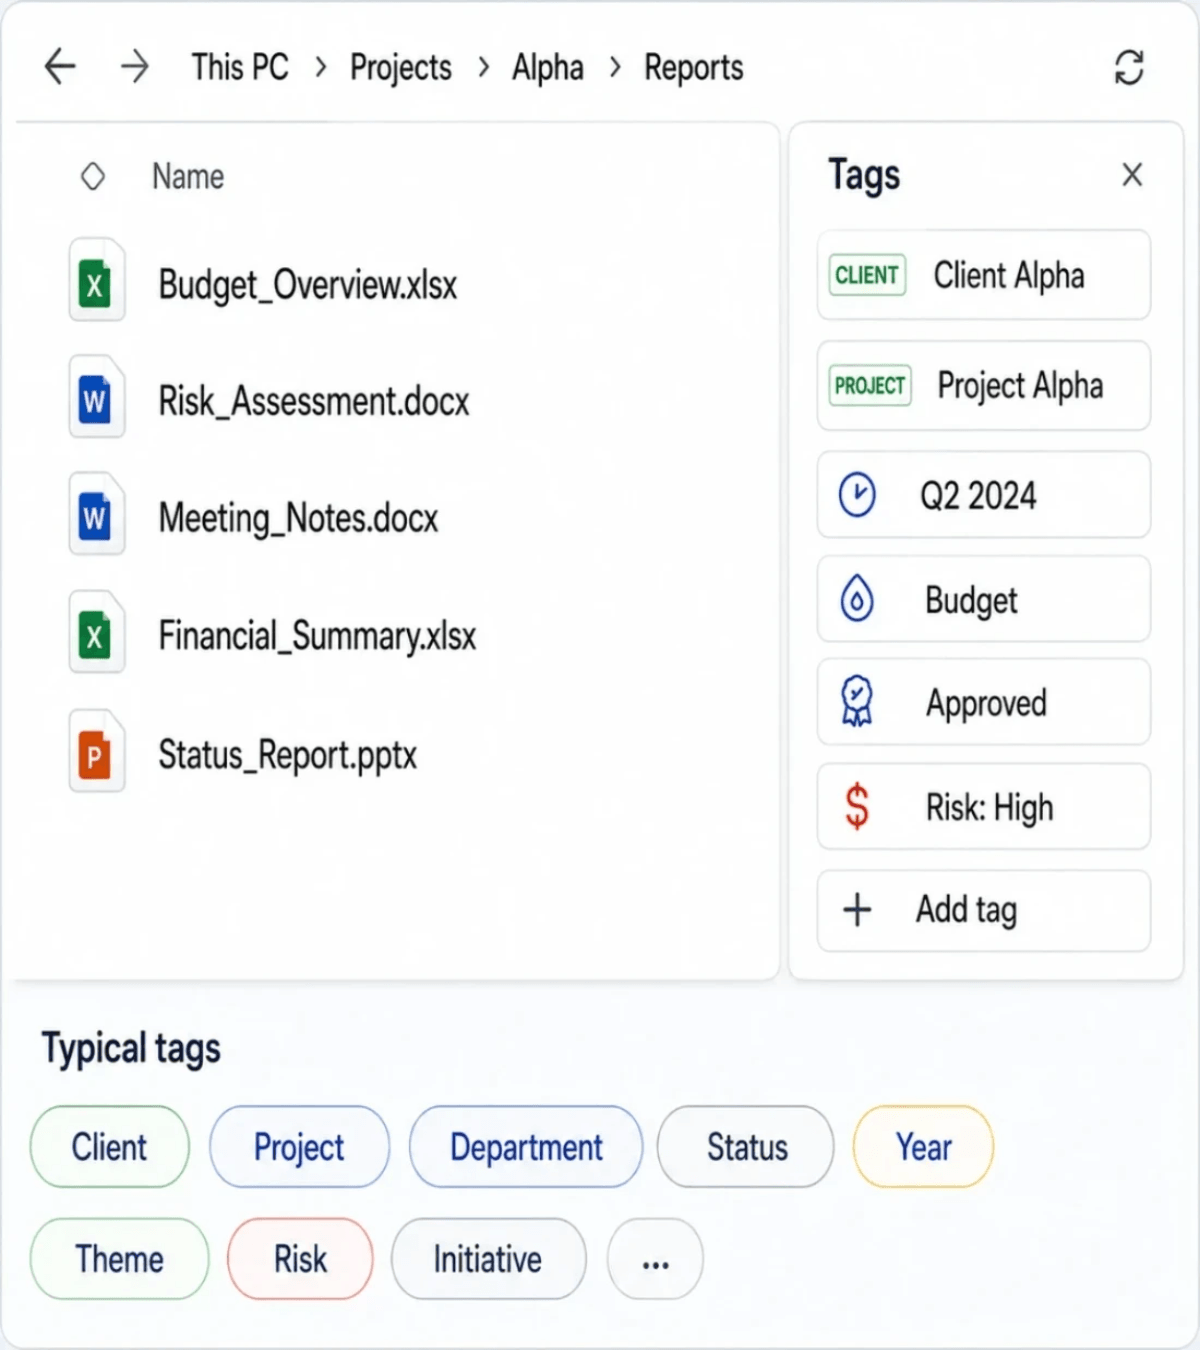Pick the Theme typical tag chip
1200x1350 pixels.
point(120,1259)
